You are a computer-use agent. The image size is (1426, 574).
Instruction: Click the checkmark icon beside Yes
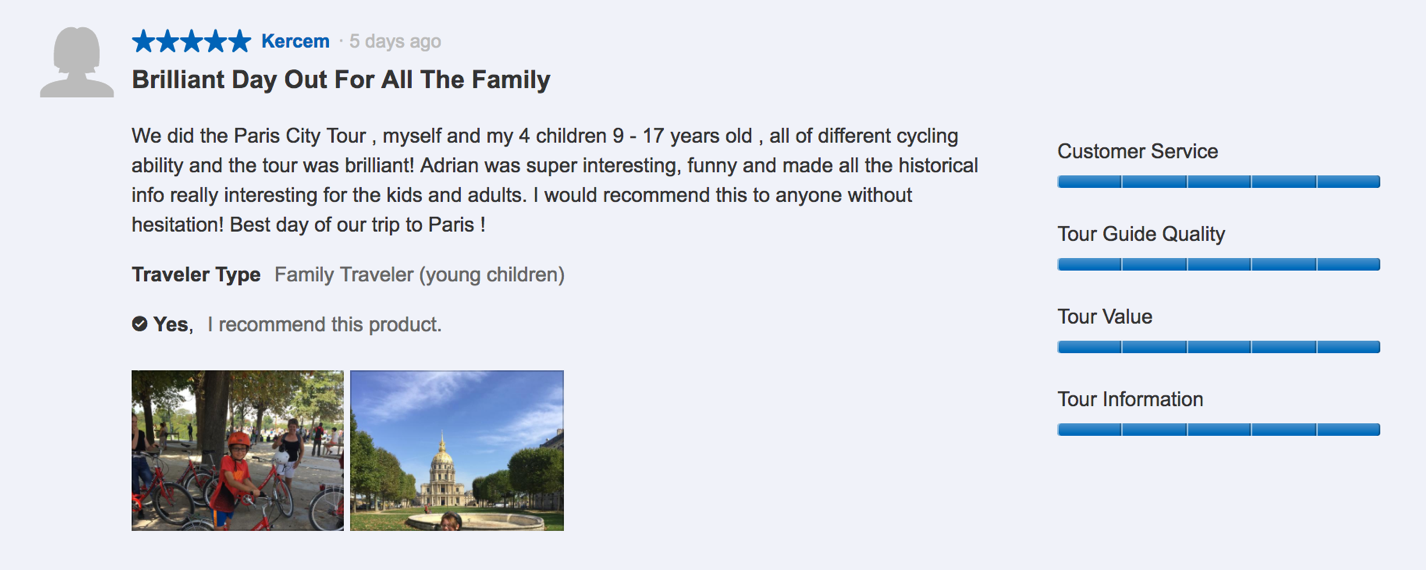point(140,324)
